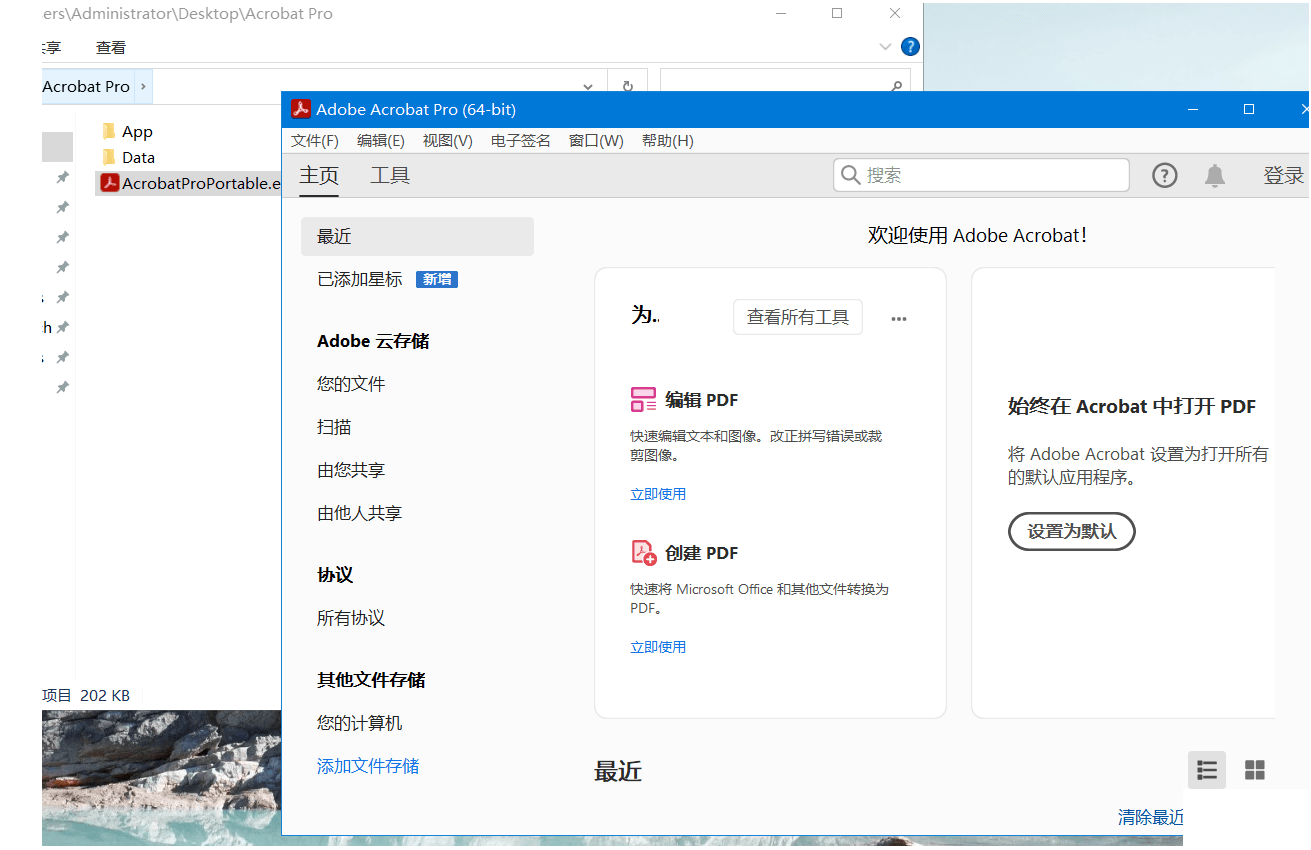Click the 添加文件存储 link
The image size is (1311, 850).
click(x=368, y=766)
